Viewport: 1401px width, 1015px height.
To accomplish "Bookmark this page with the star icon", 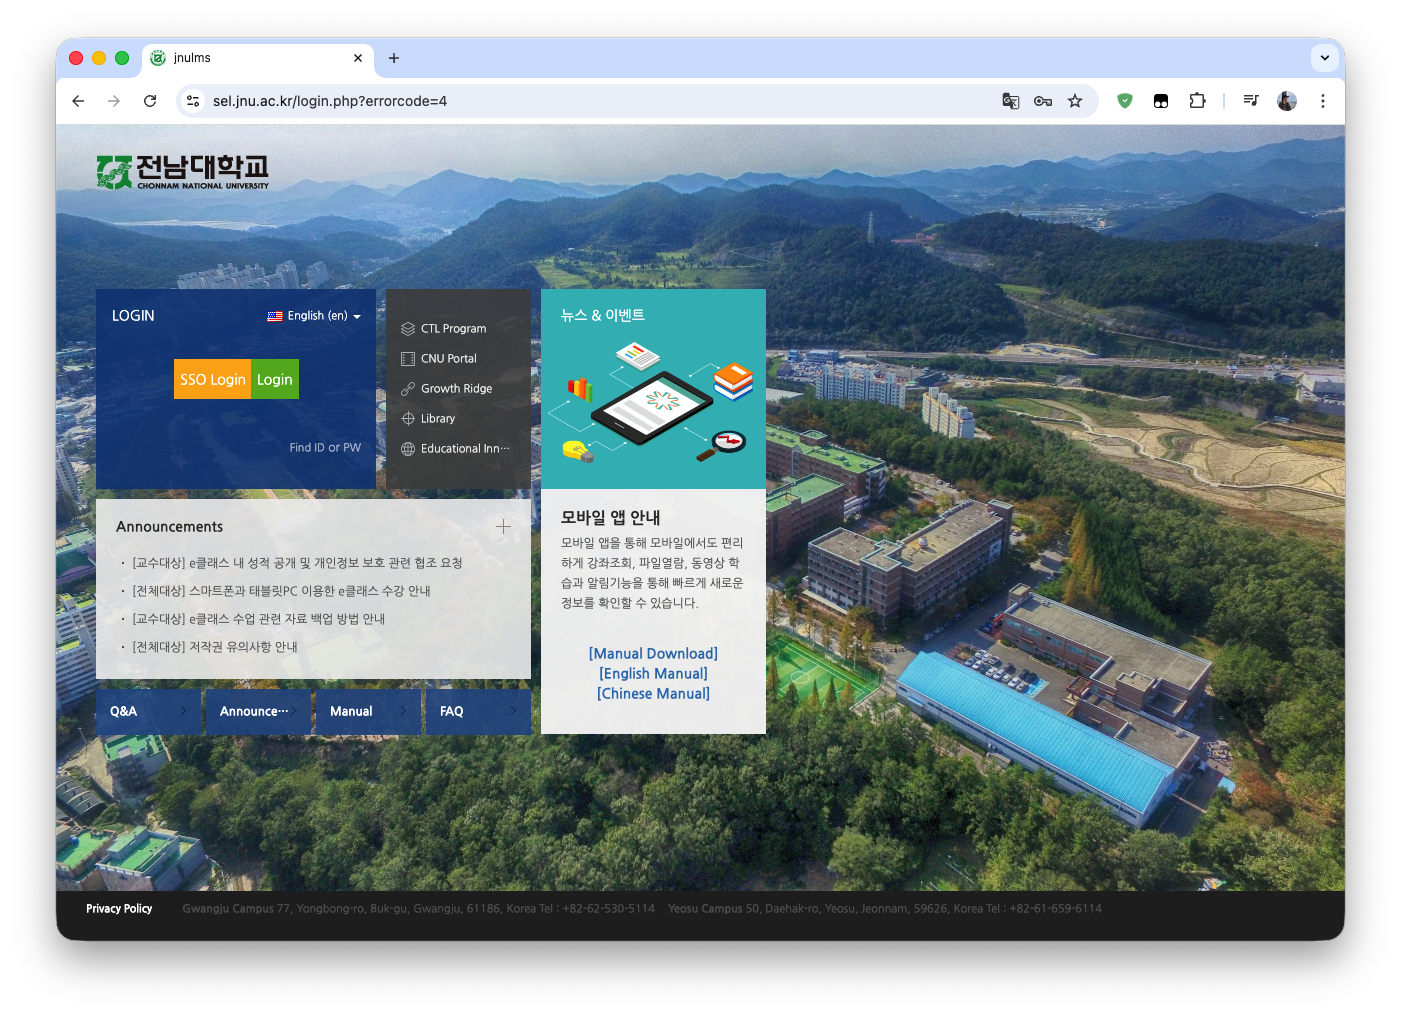I will pos(1075,101).
